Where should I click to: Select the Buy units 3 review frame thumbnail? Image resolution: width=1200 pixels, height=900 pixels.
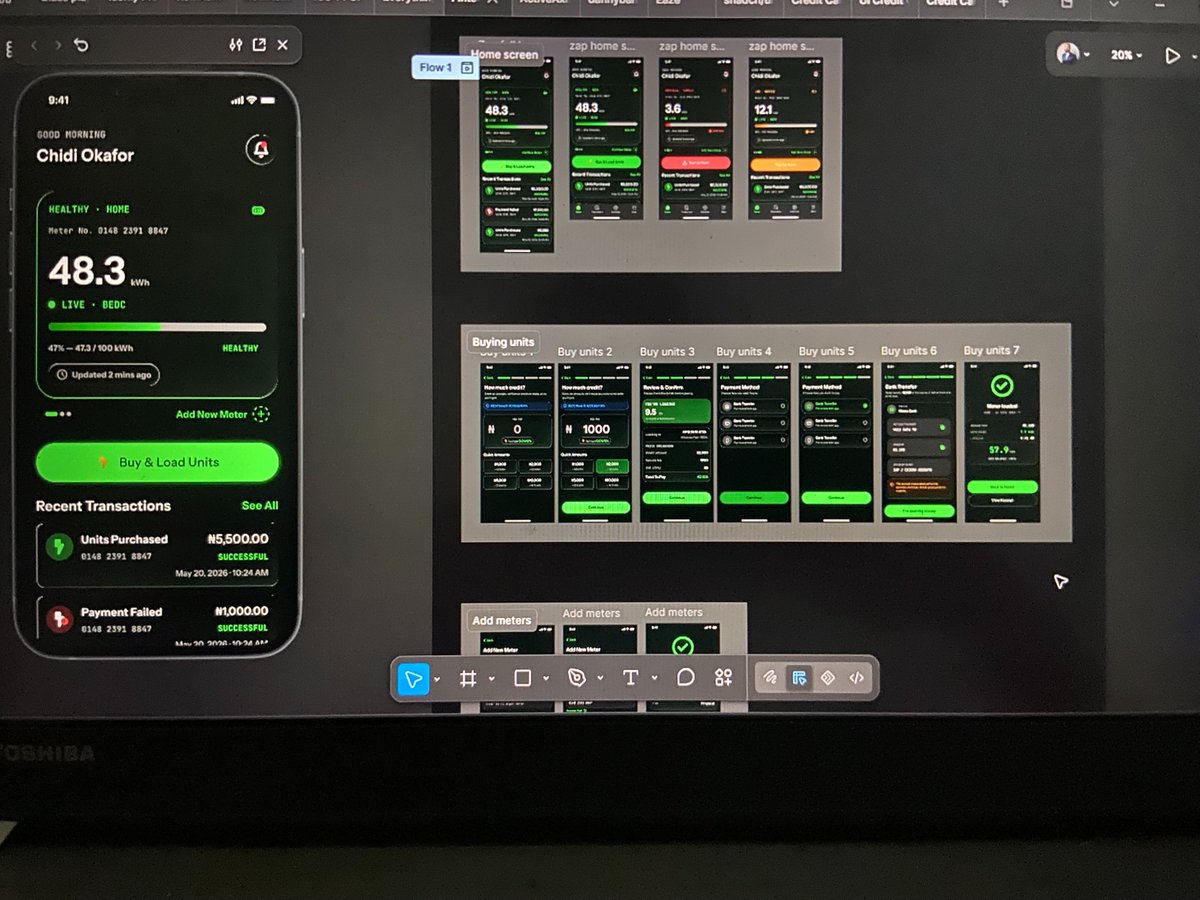pos(676,442)
